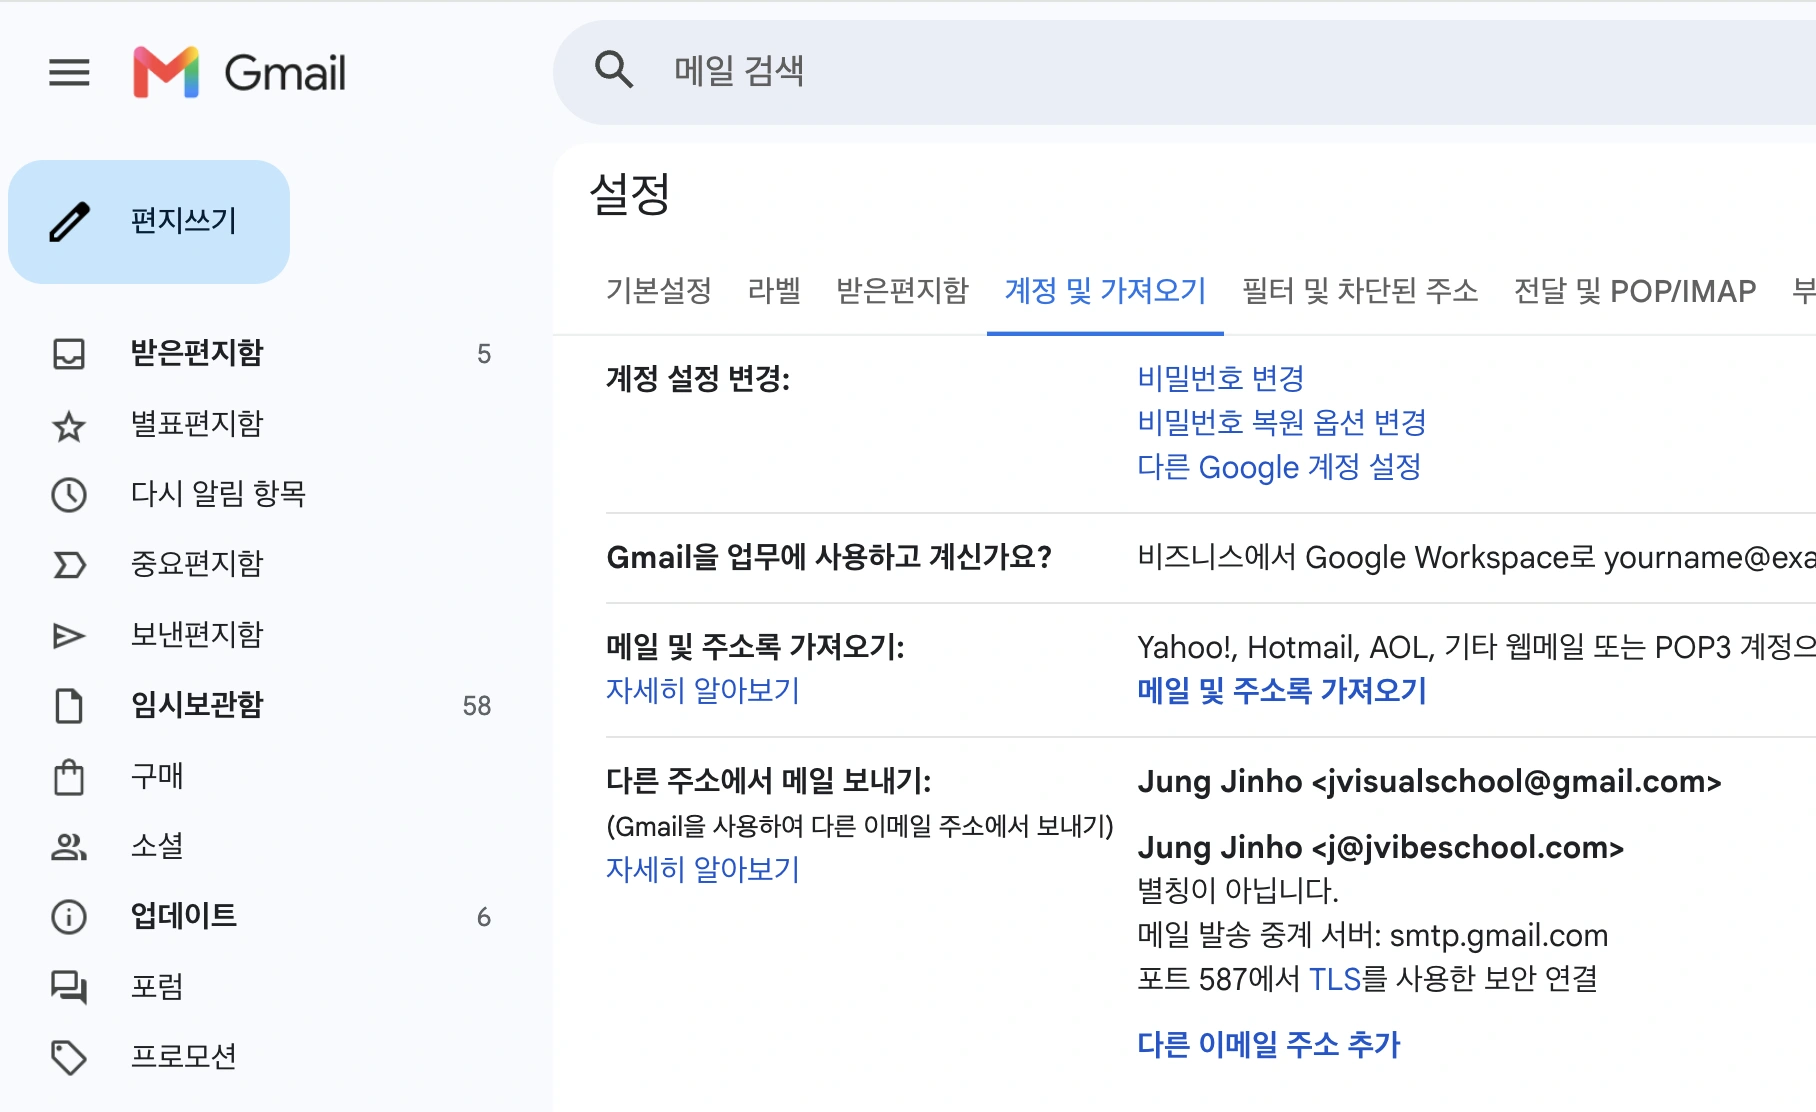The width and height of the screenshot is (1816, 1112).
Task: Click the pencil icon in 편지쓰기
Action: (69, 221)
